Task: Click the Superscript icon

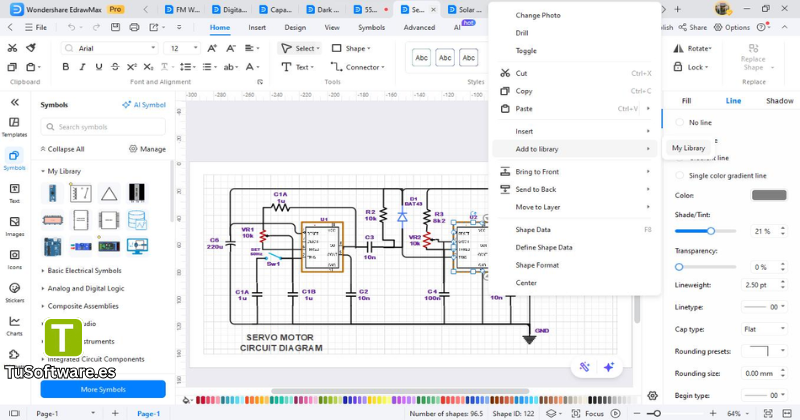Action: point(132,67)
